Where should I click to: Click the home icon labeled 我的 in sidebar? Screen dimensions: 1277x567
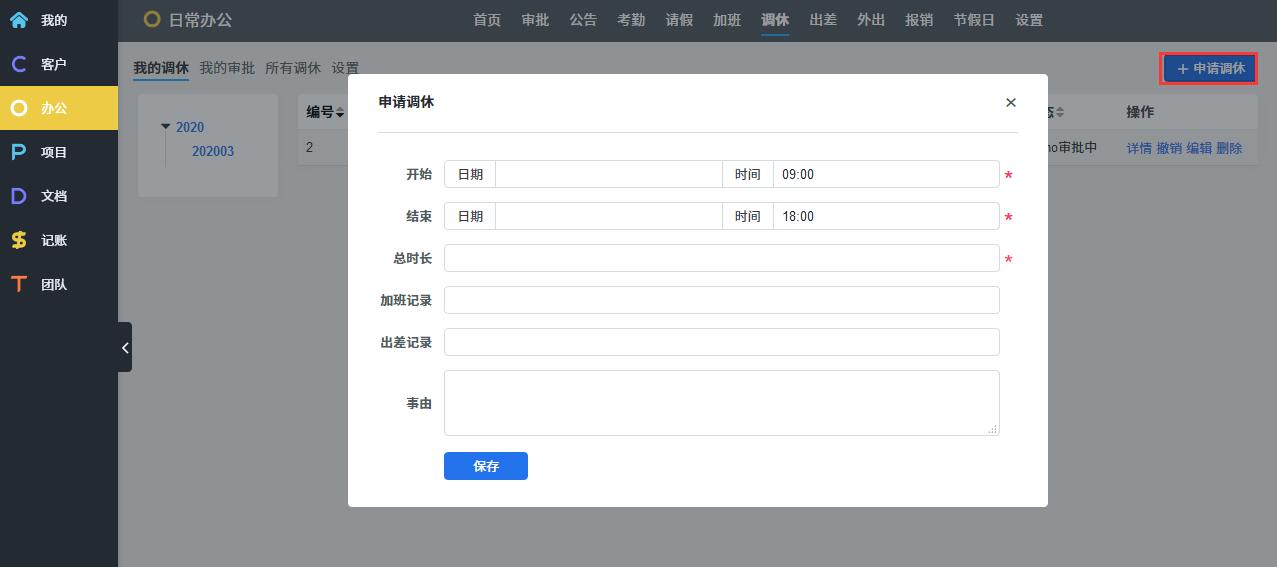pyautogui.click(x=19, y=20)
